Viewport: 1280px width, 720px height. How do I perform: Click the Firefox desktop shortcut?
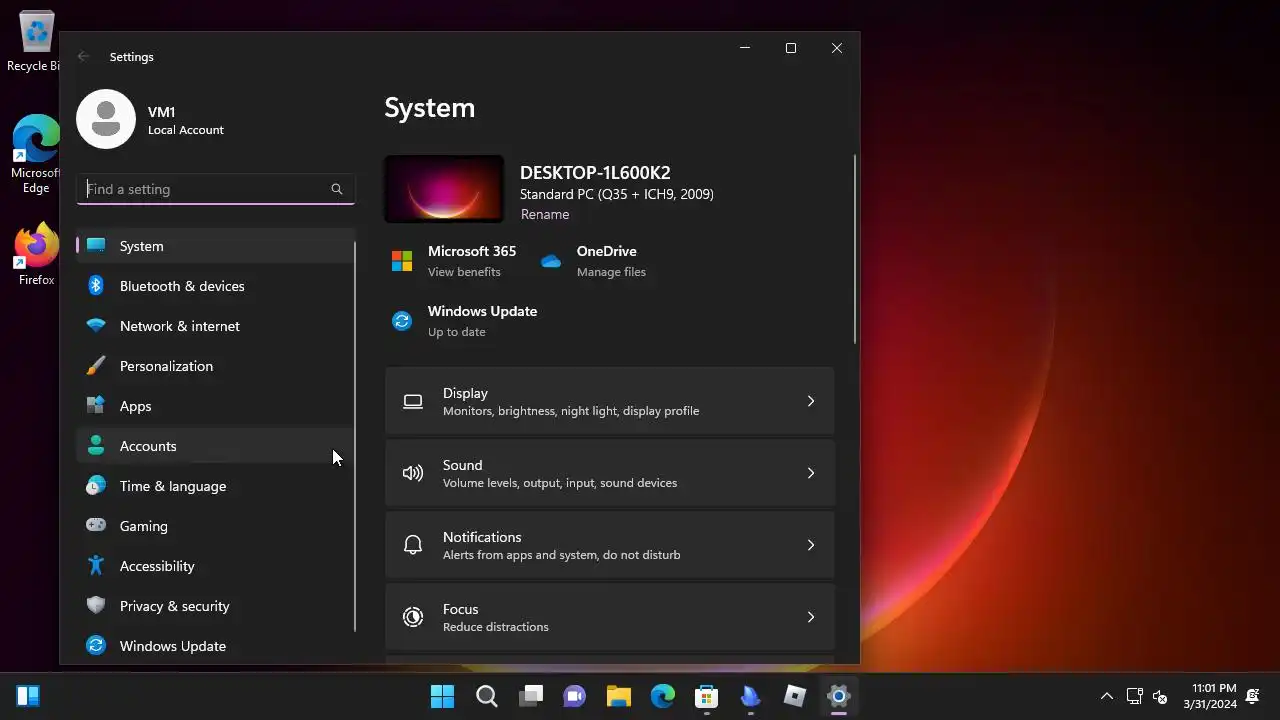(36, 254)
